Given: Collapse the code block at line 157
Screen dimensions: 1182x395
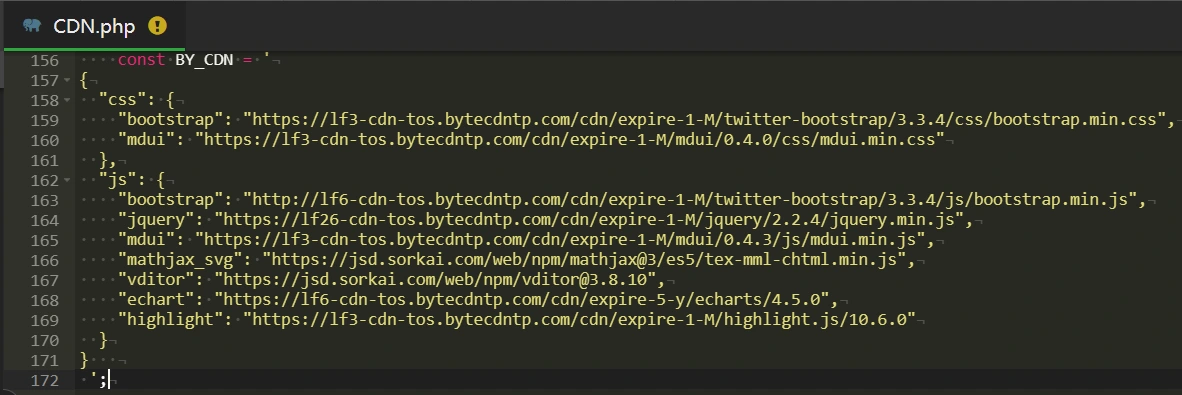Looking at the screenshot, I should [x=68, y=80].
